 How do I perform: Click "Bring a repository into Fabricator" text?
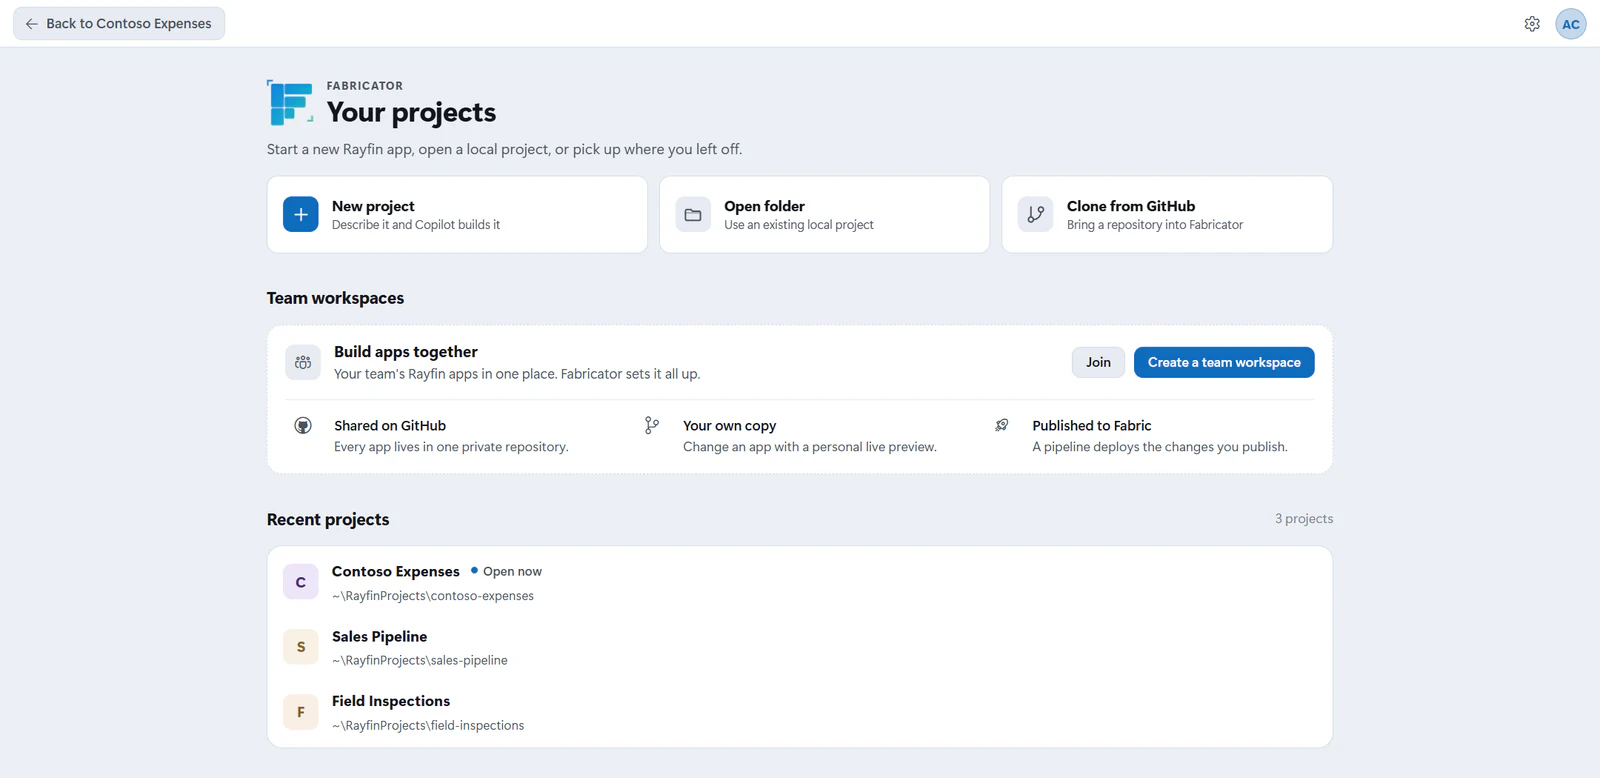tap(1155, 225)
